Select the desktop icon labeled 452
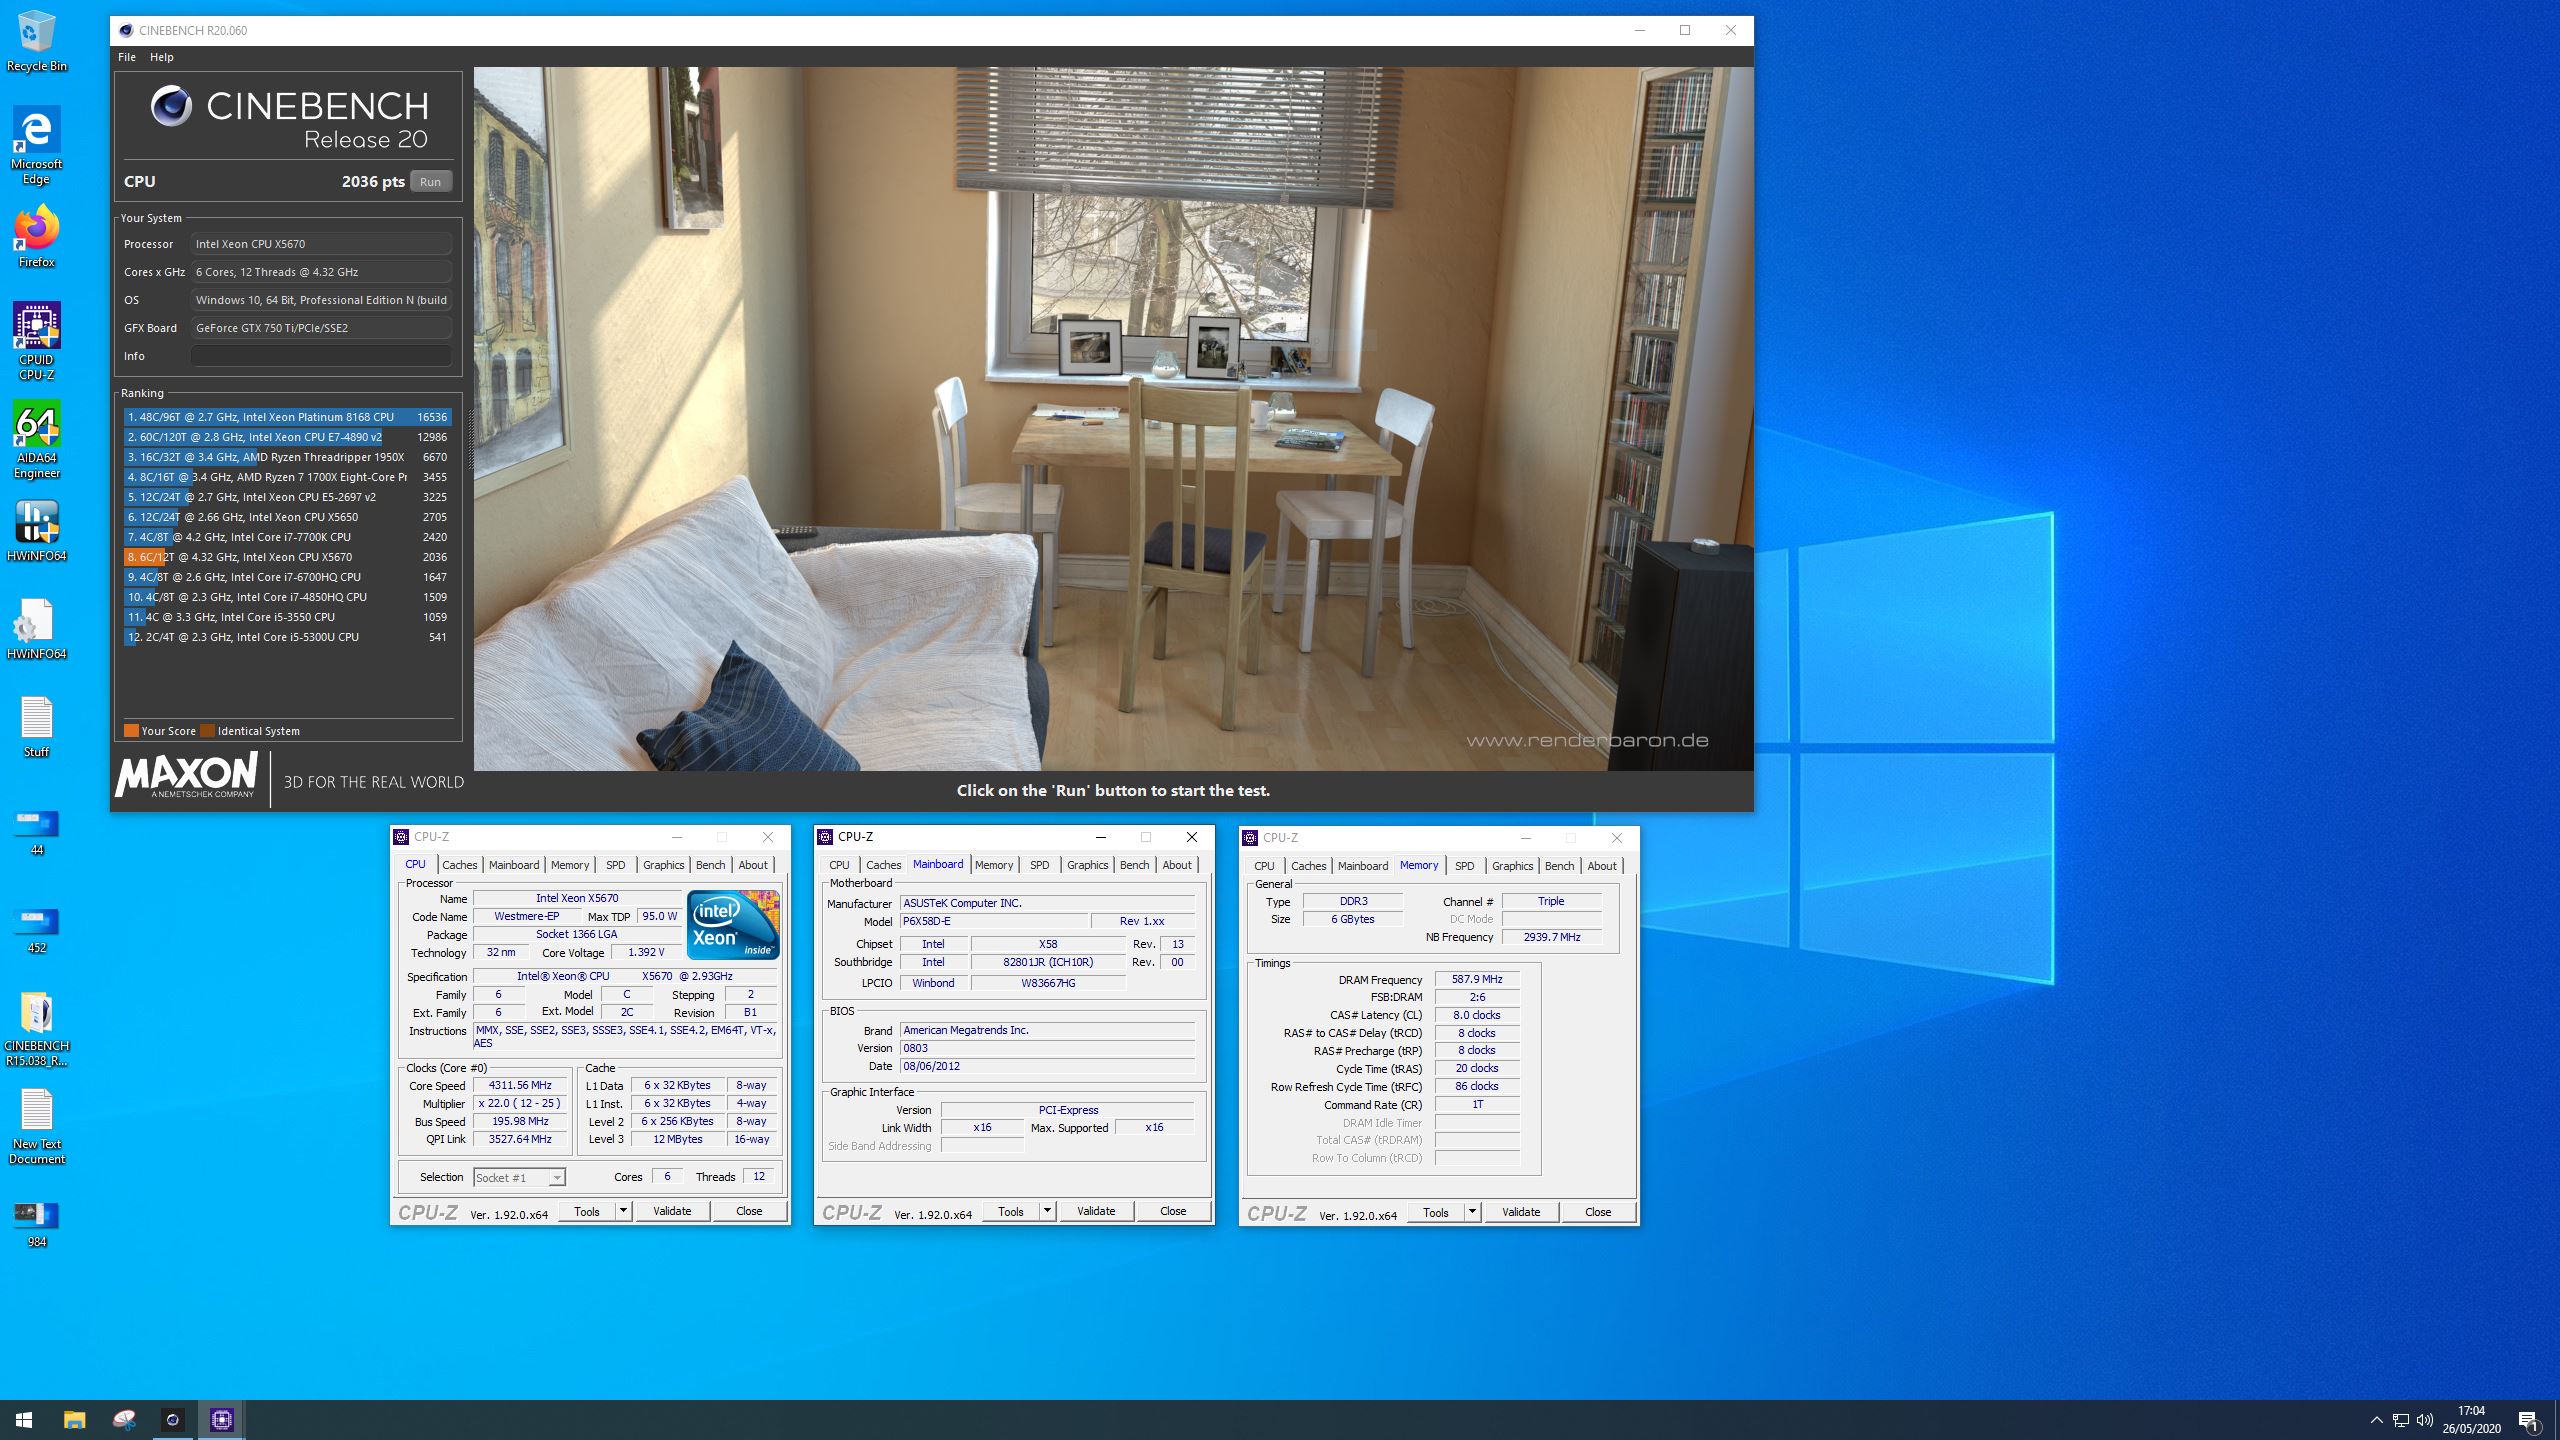The width and height of the screenshot is (2560, 1440). 36,930
